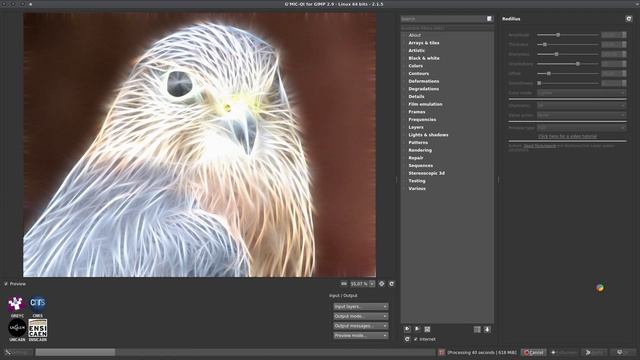Select the Lights & shadows category

click(428, 135)
